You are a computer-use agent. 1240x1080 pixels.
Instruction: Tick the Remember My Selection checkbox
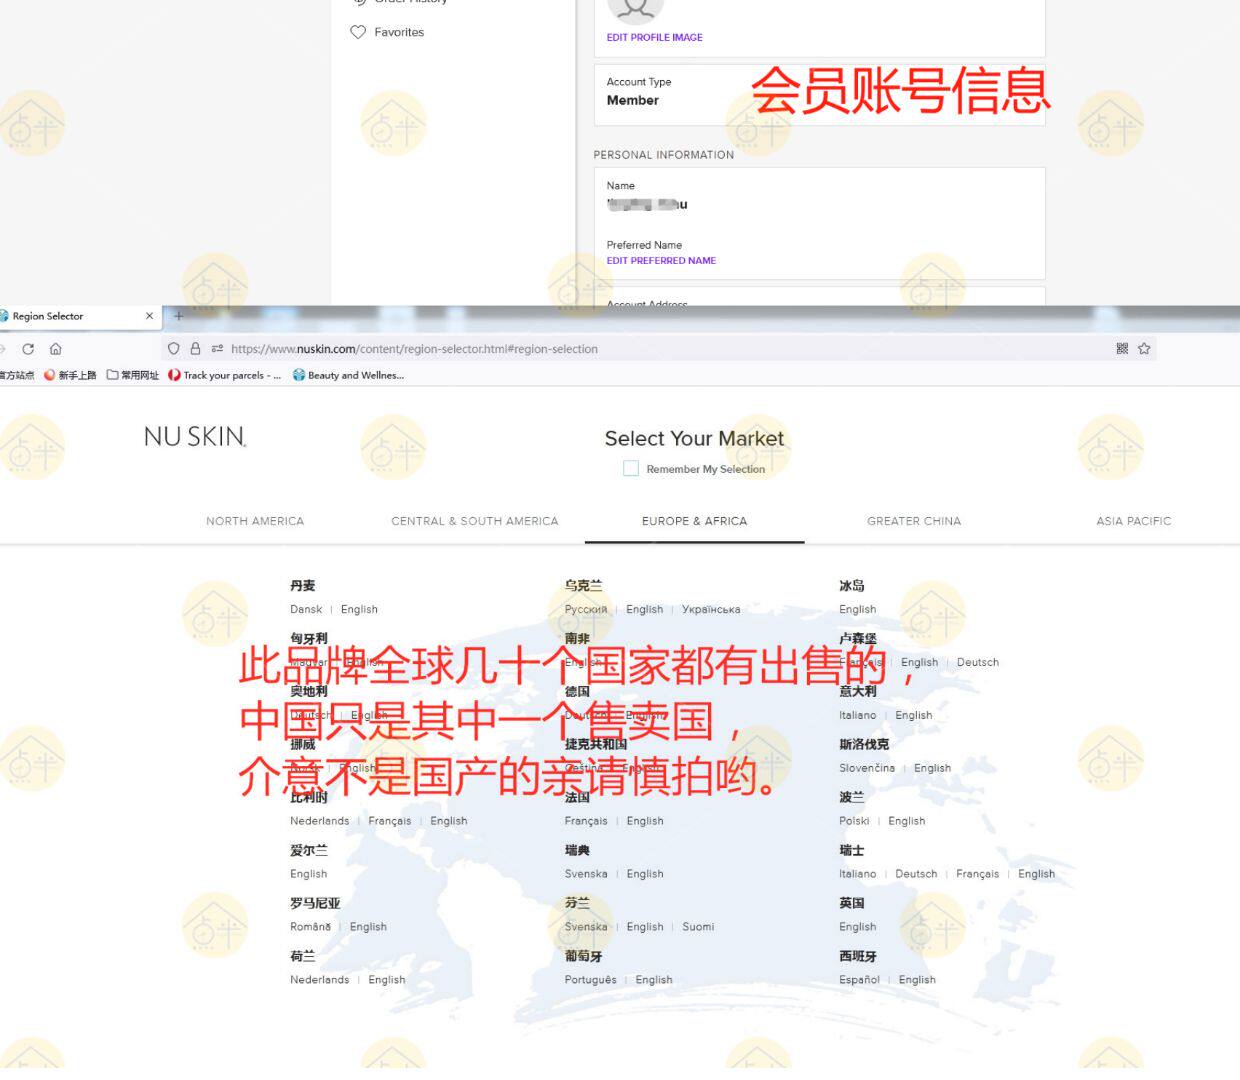[631, 468]
